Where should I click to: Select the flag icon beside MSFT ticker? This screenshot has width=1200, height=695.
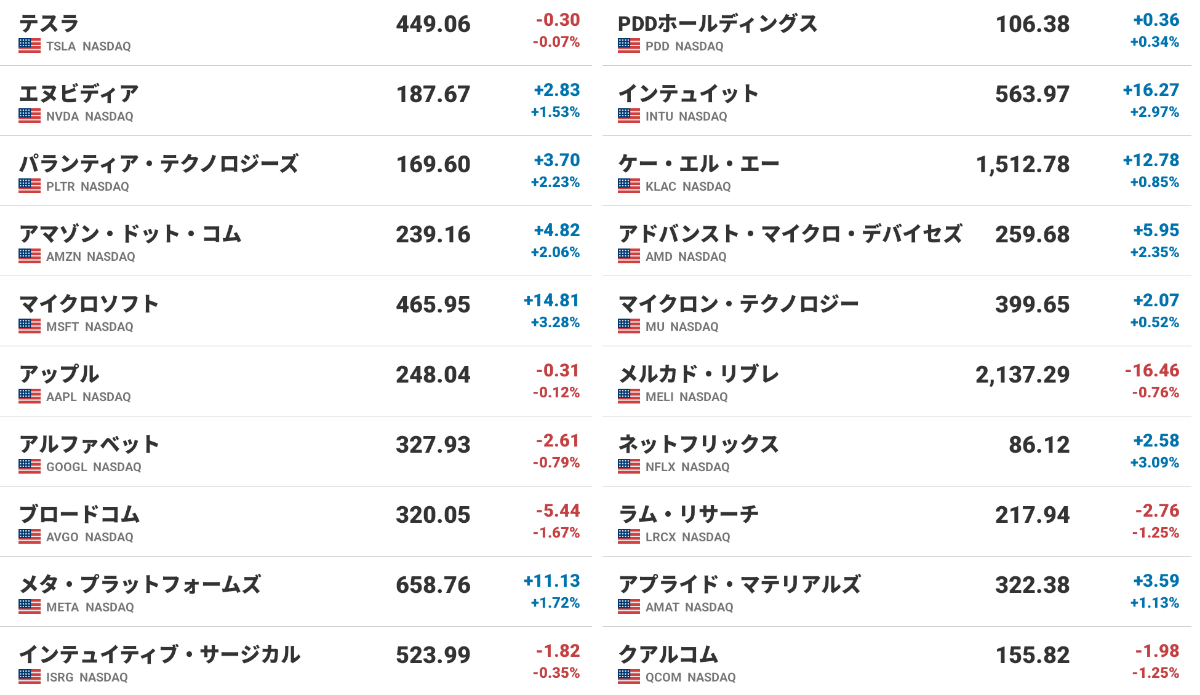(29, 326)
